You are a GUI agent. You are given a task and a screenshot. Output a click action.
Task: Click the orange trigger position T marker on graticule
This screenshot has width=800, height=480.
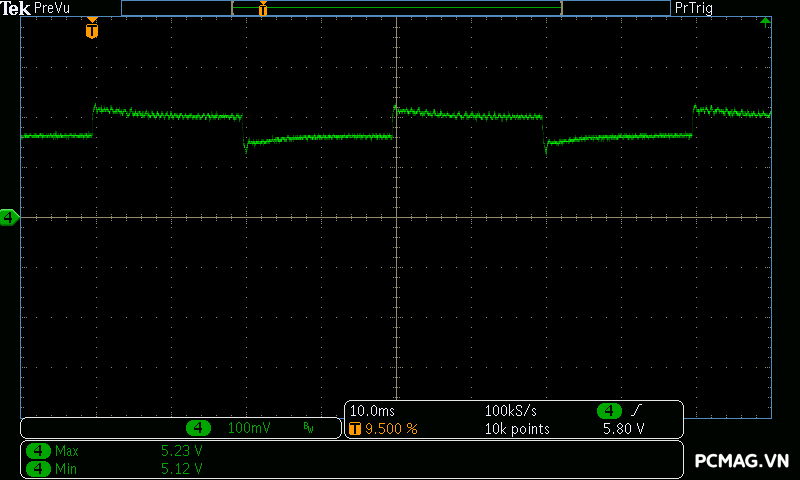(x=92, y=30)
